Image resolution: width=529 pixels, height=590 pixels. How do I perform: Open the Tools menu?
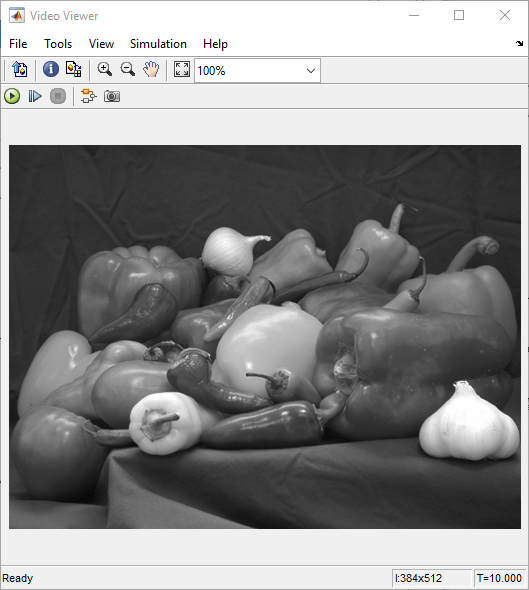click(58, 44)
